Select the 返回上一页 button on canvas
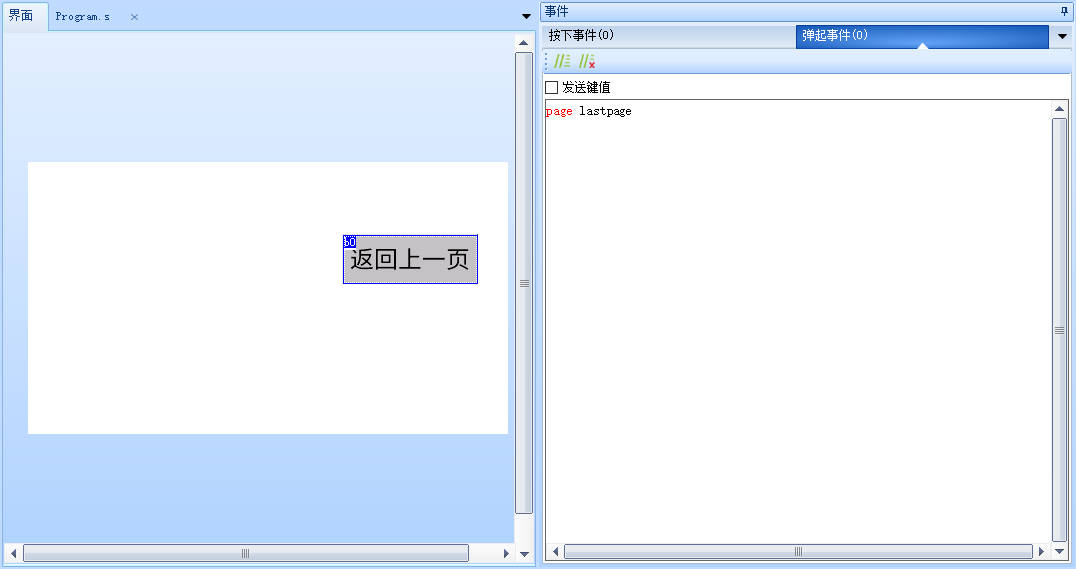1076x569 pixels. point(410,260)
